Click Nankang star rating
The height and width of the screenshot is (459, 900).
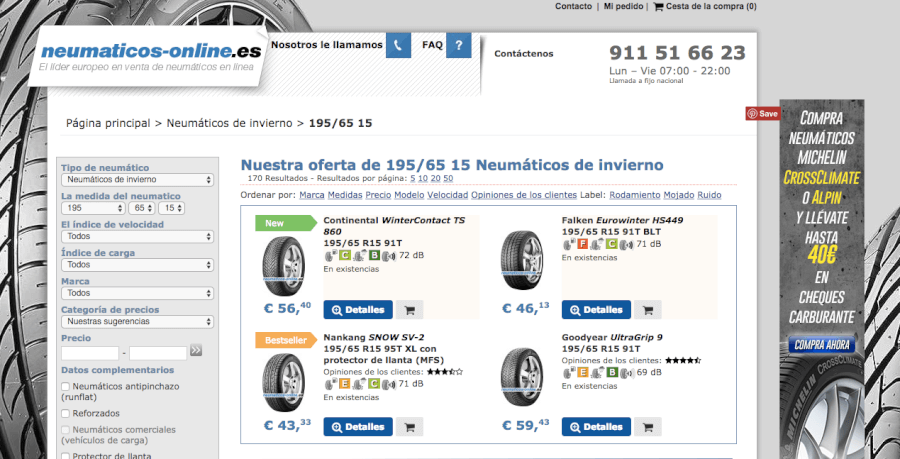(x=444, y=372)
